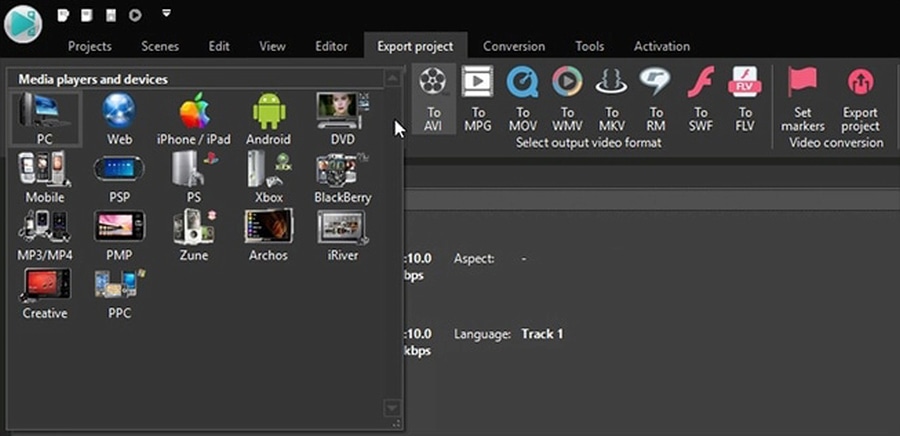900x436 pixels.
Task: Set output format To RM
Action: click(x=656, y=99)
